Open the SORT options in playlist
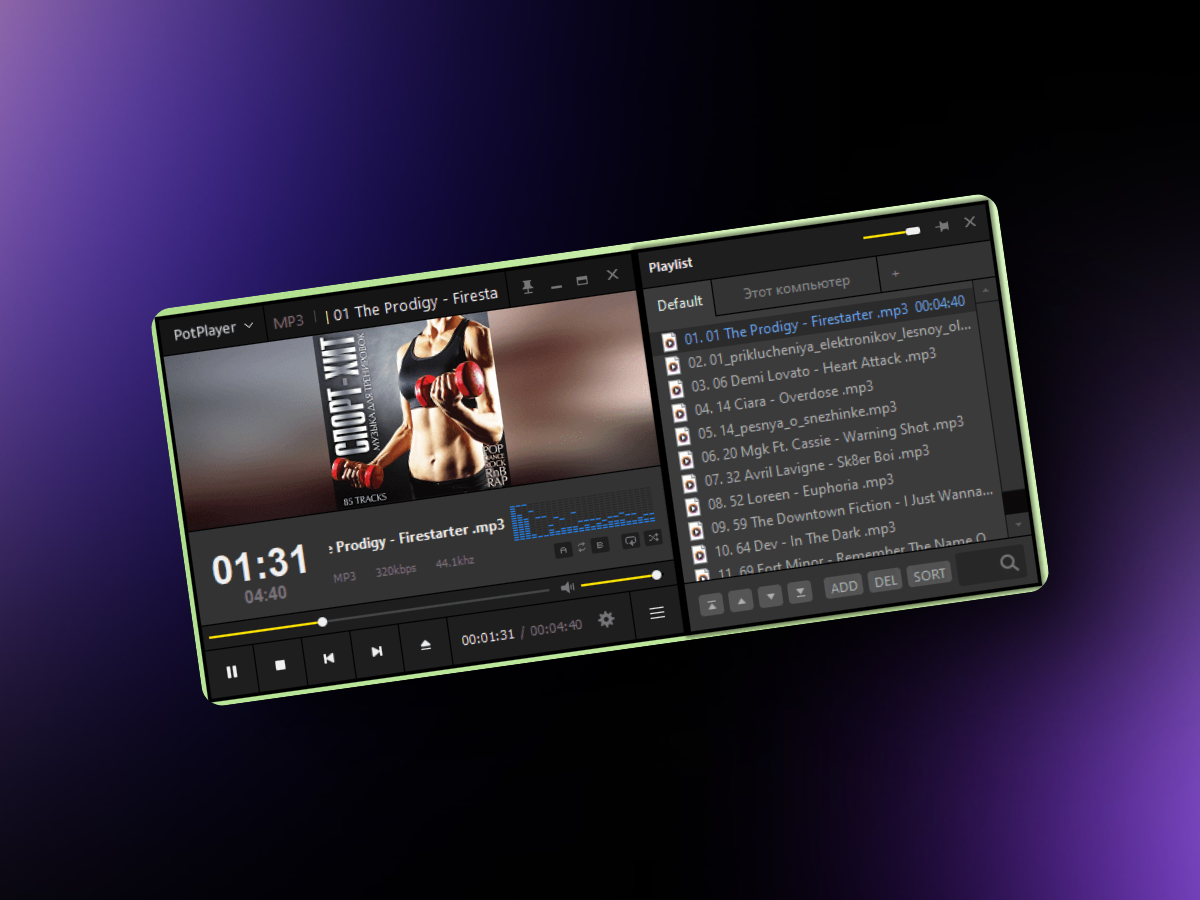The image size is (1200, 900). click(x=929, y=574)
